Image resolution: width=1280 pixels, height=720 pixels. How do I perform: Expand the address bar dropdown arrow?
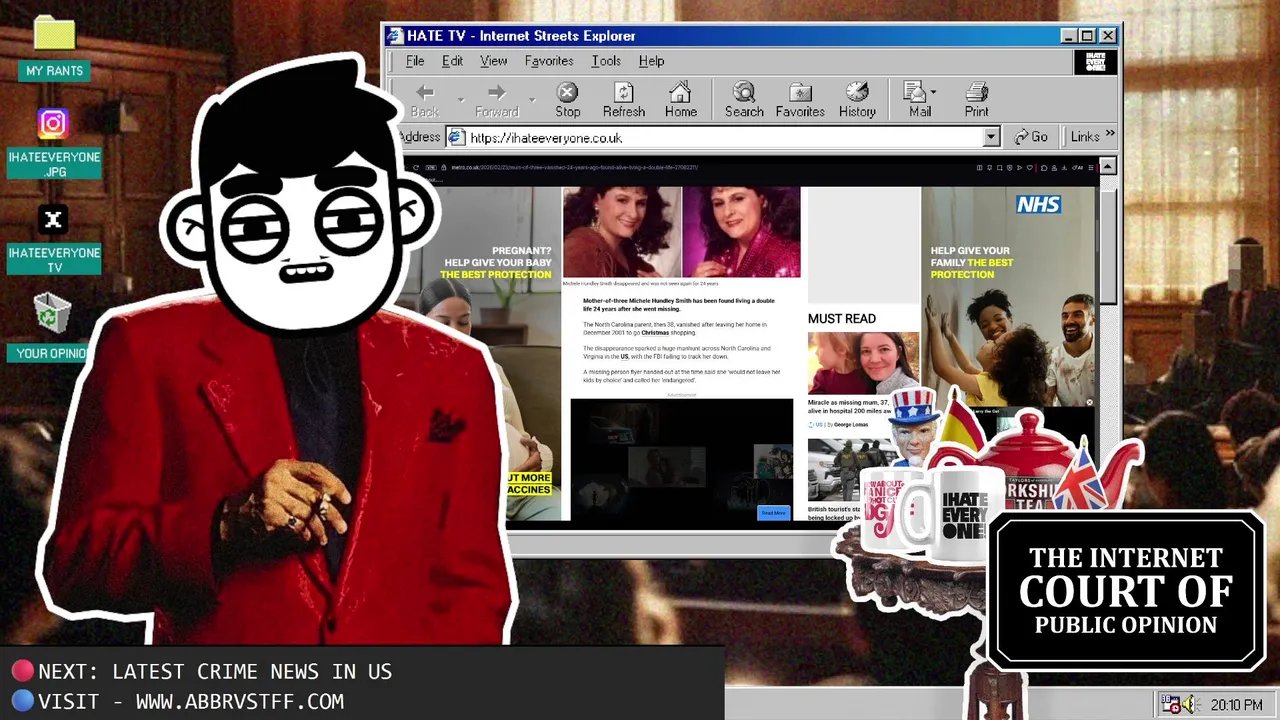pyautogui.click(x=990, y=137)
